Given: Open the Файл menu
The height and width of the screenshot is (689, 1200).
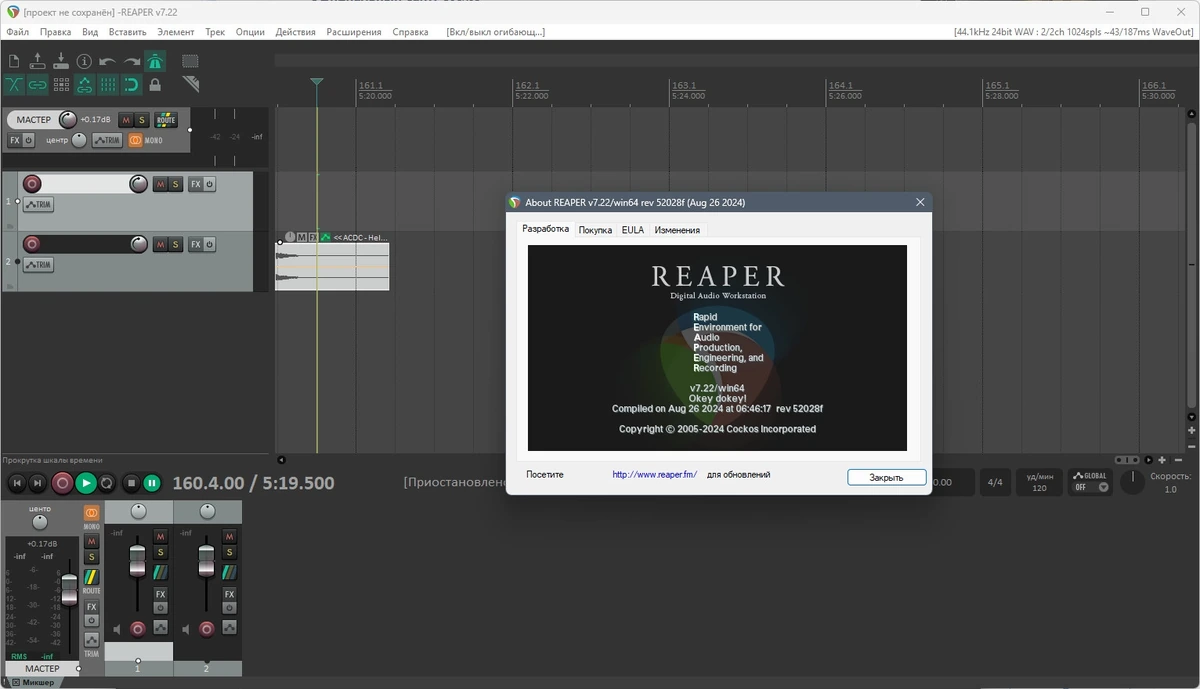Looking at the screenshot, I should click(17, 32).
